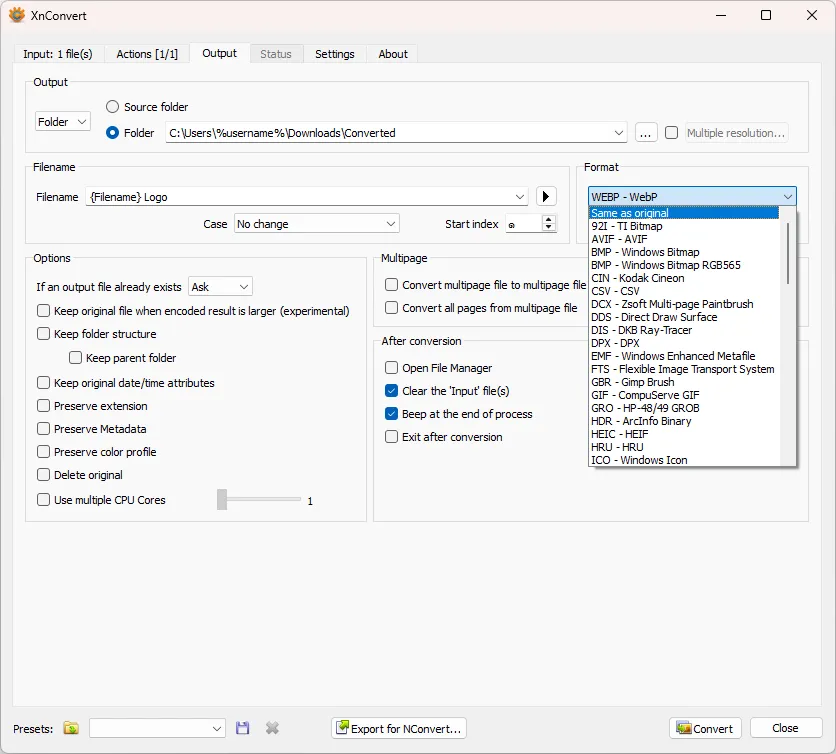Open the About tab
The width and height of the screenshot is (836, 754).
tap(393, 54)
